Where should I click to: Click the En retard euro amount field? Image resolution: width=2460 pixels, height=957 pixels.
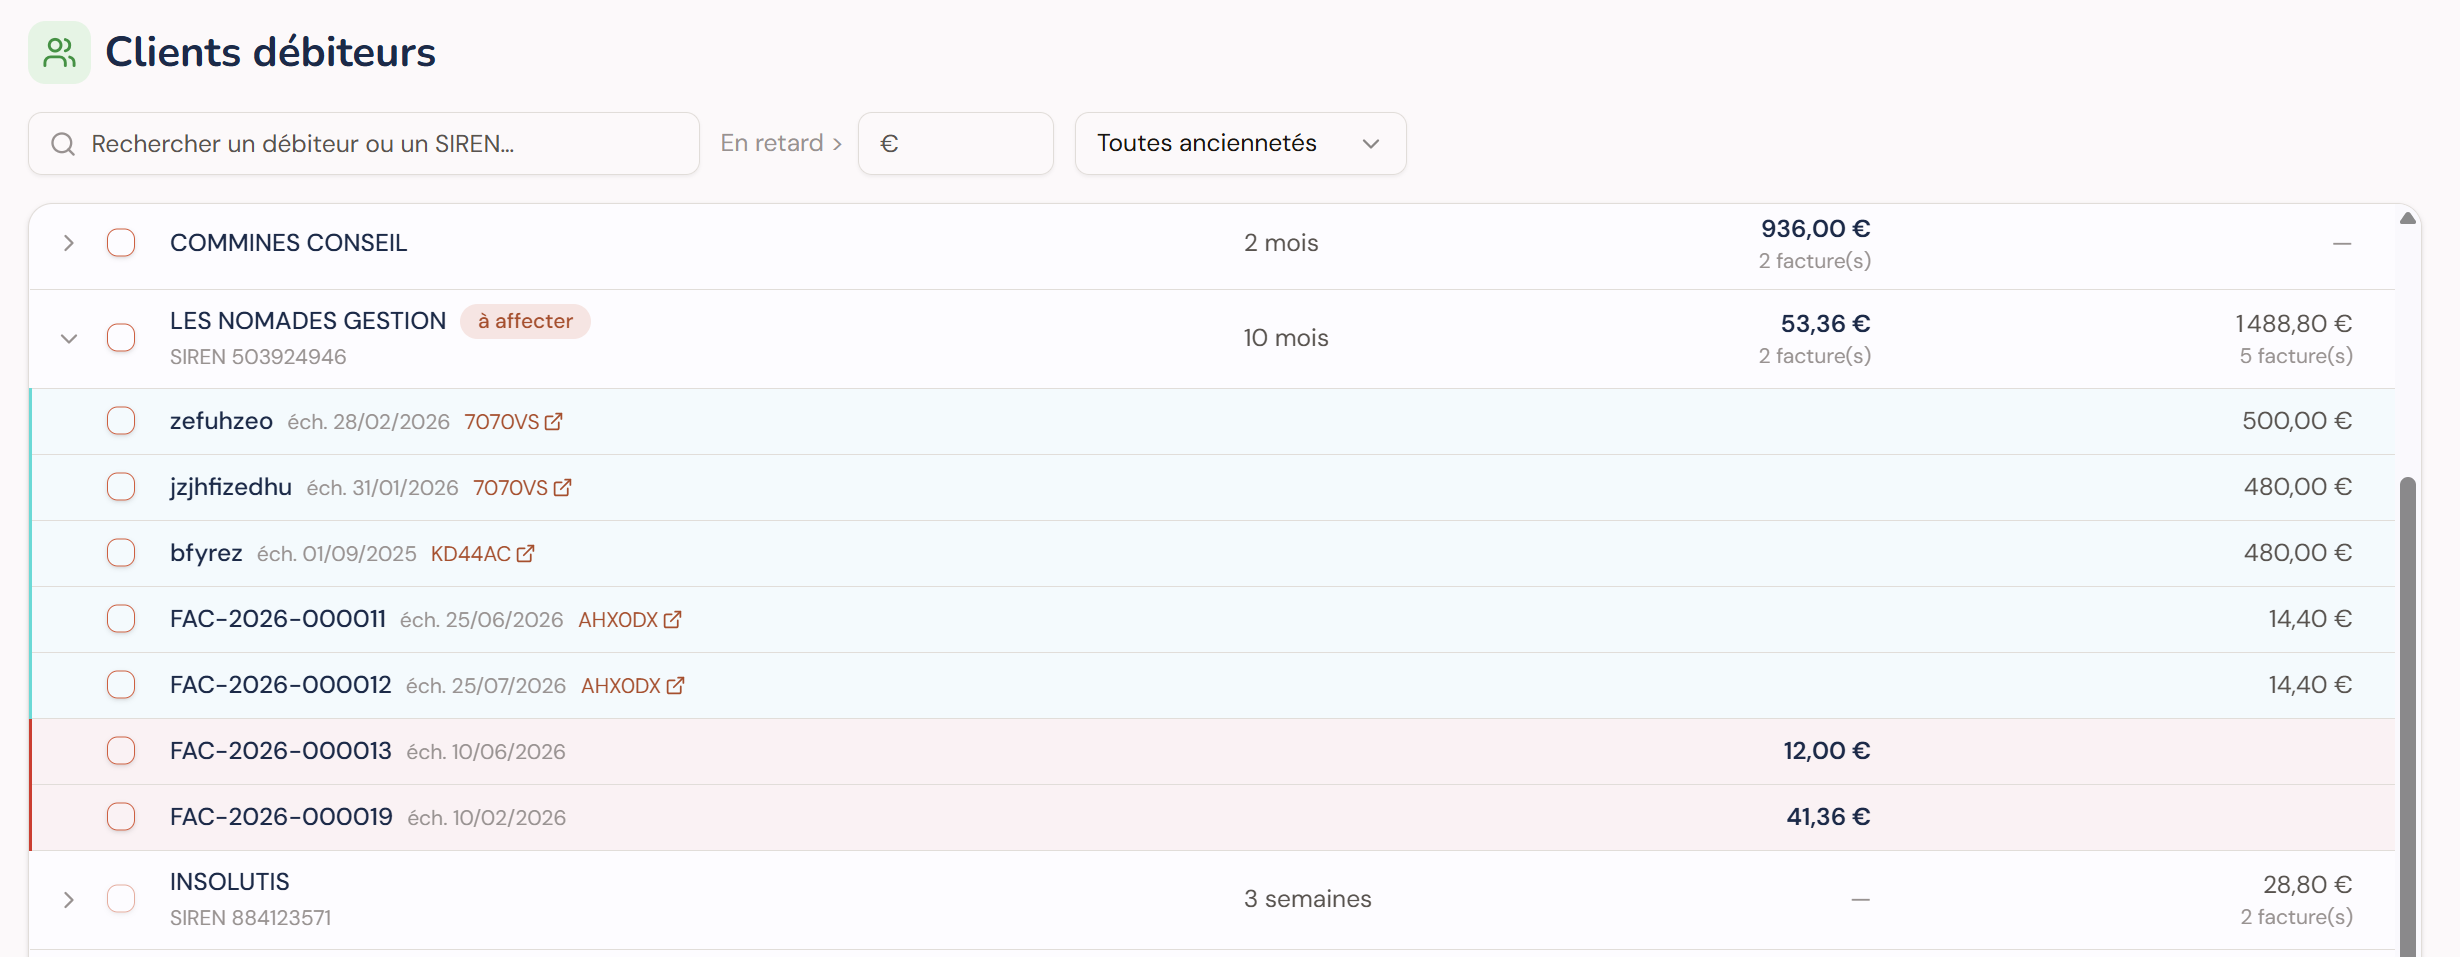tap(955, 144)
